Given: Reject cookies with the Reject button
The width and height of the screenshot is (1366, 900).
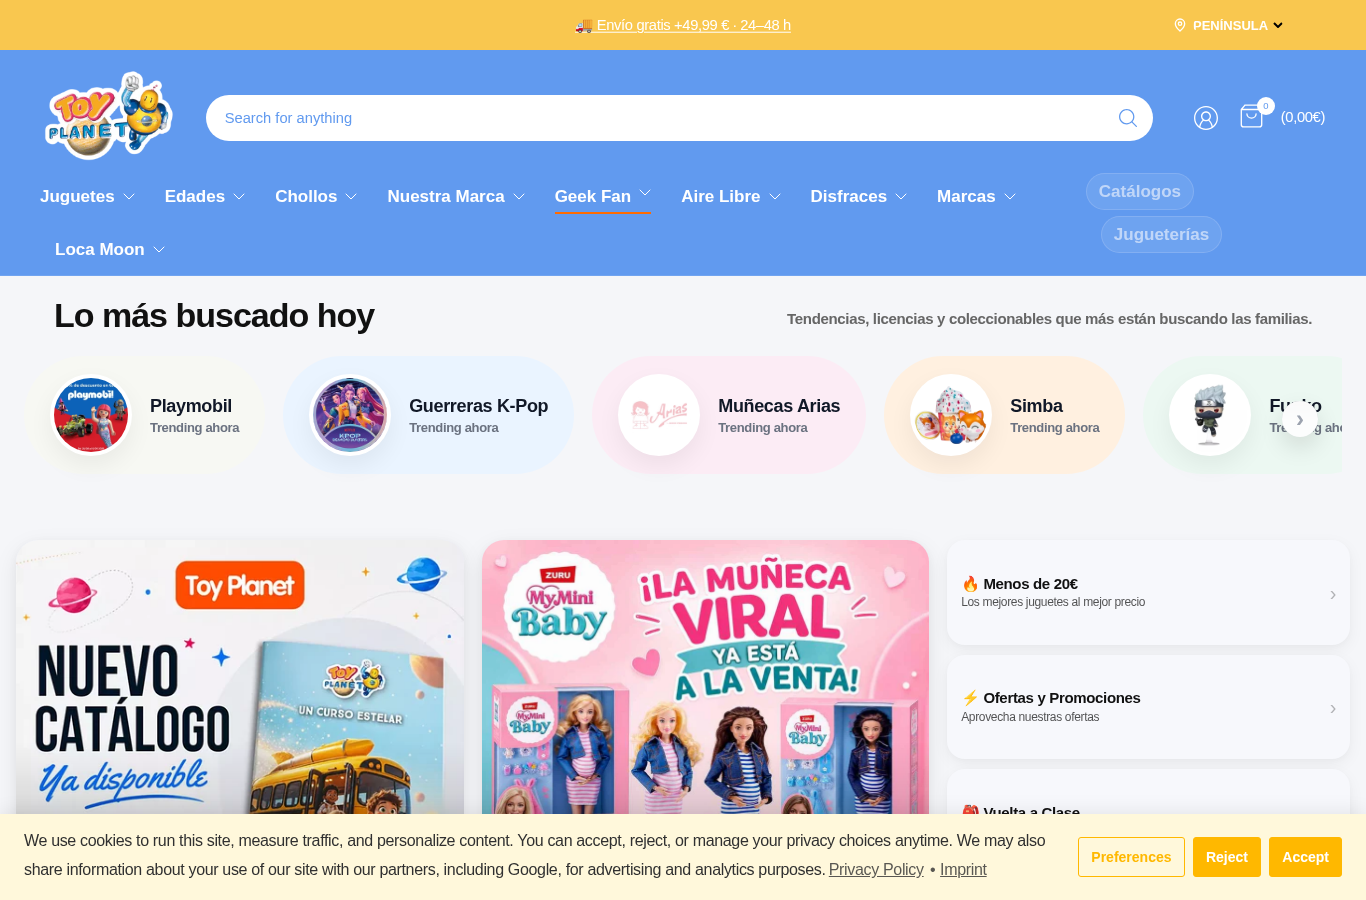Looking at the screenshot, I should tap(1227, 857).
